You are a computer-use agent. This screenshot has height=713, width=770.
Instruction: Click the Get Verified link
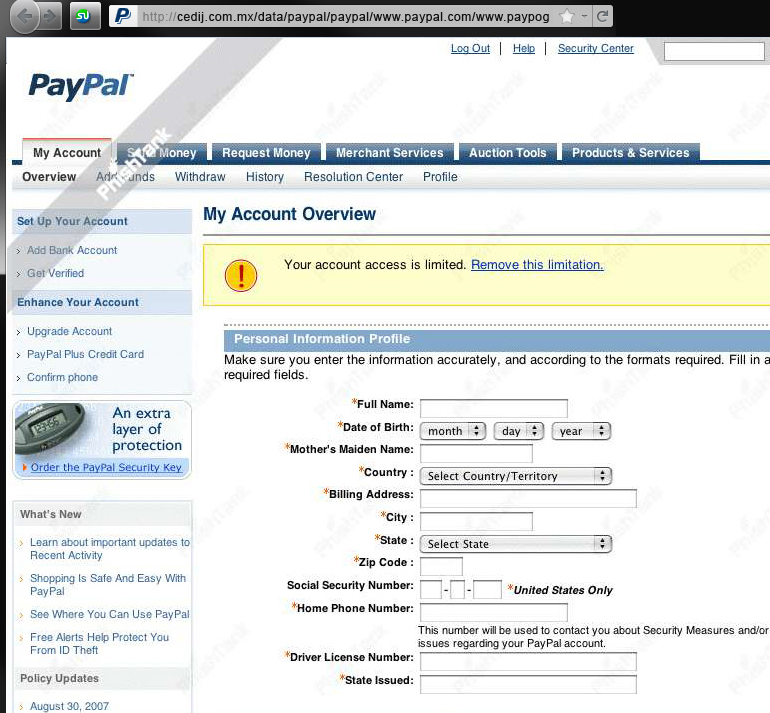click(55, 273)
